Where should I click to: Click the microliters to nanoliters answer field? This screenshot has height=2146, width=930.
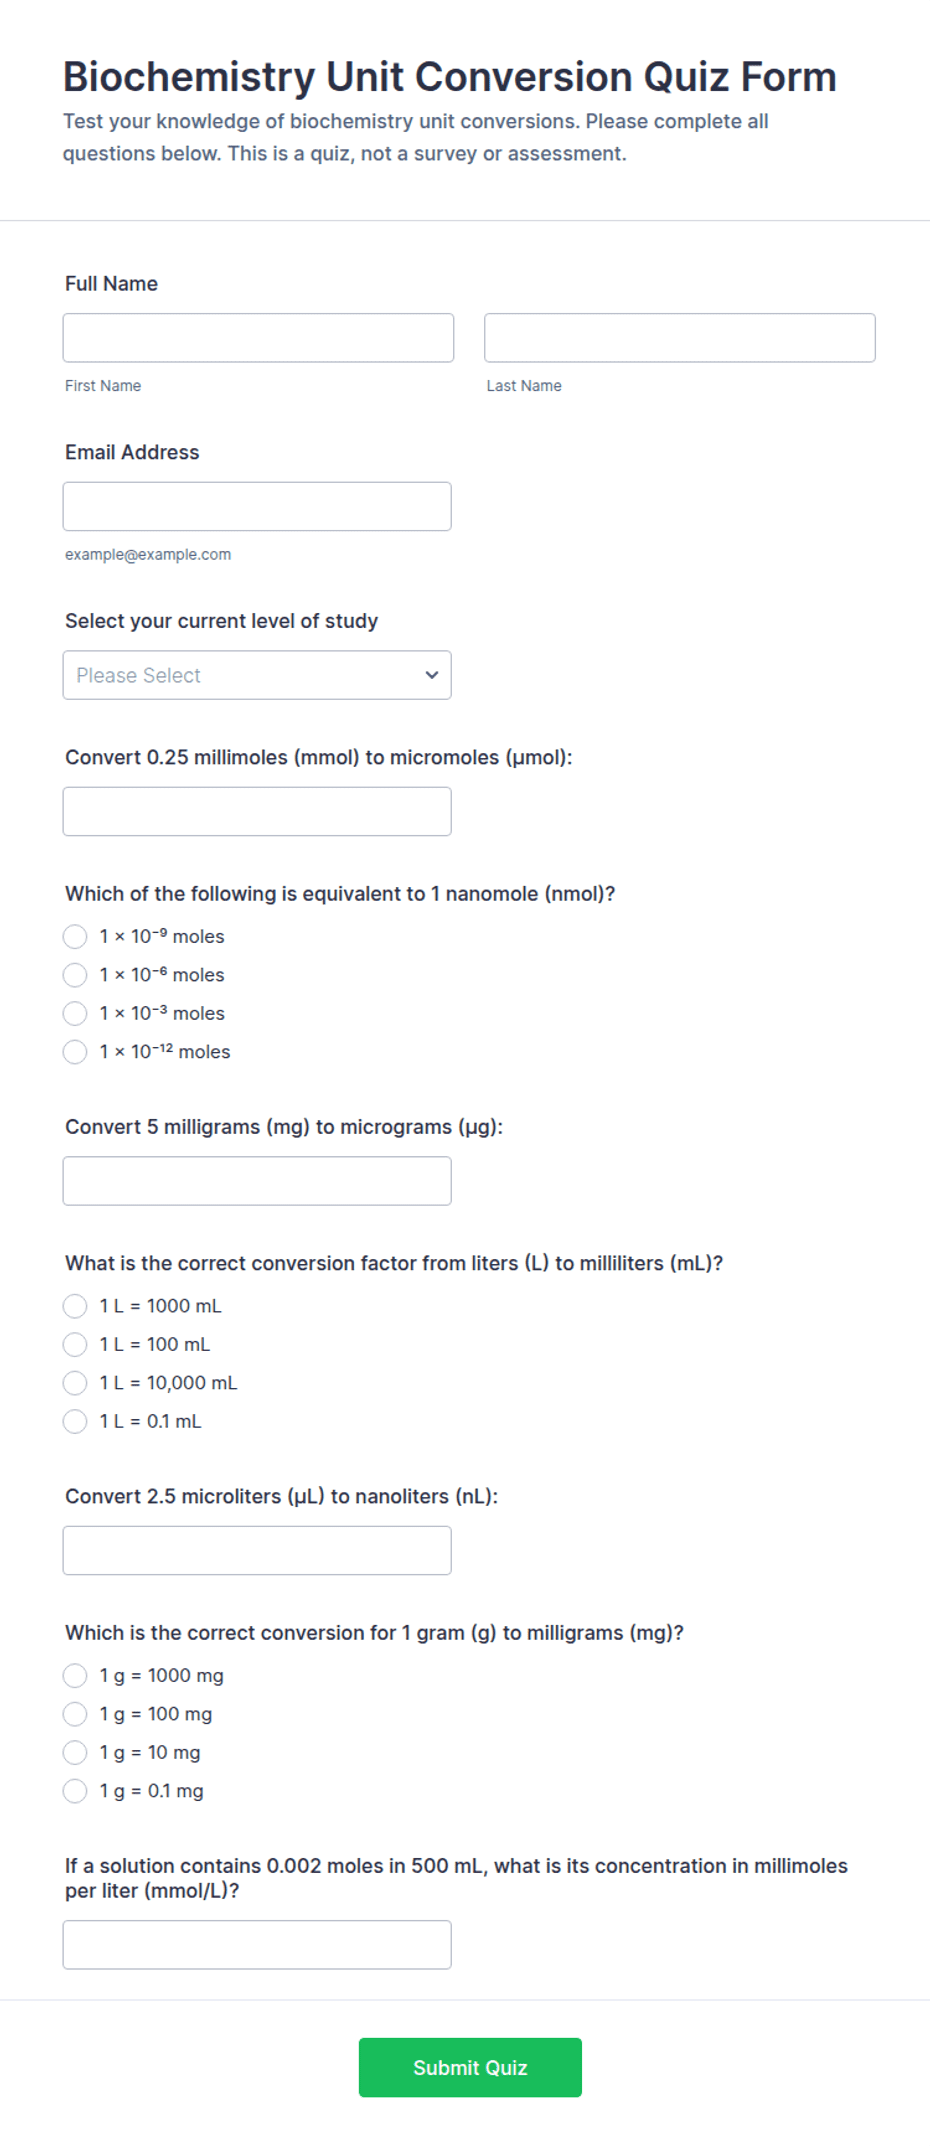[x=257, y=1551]
